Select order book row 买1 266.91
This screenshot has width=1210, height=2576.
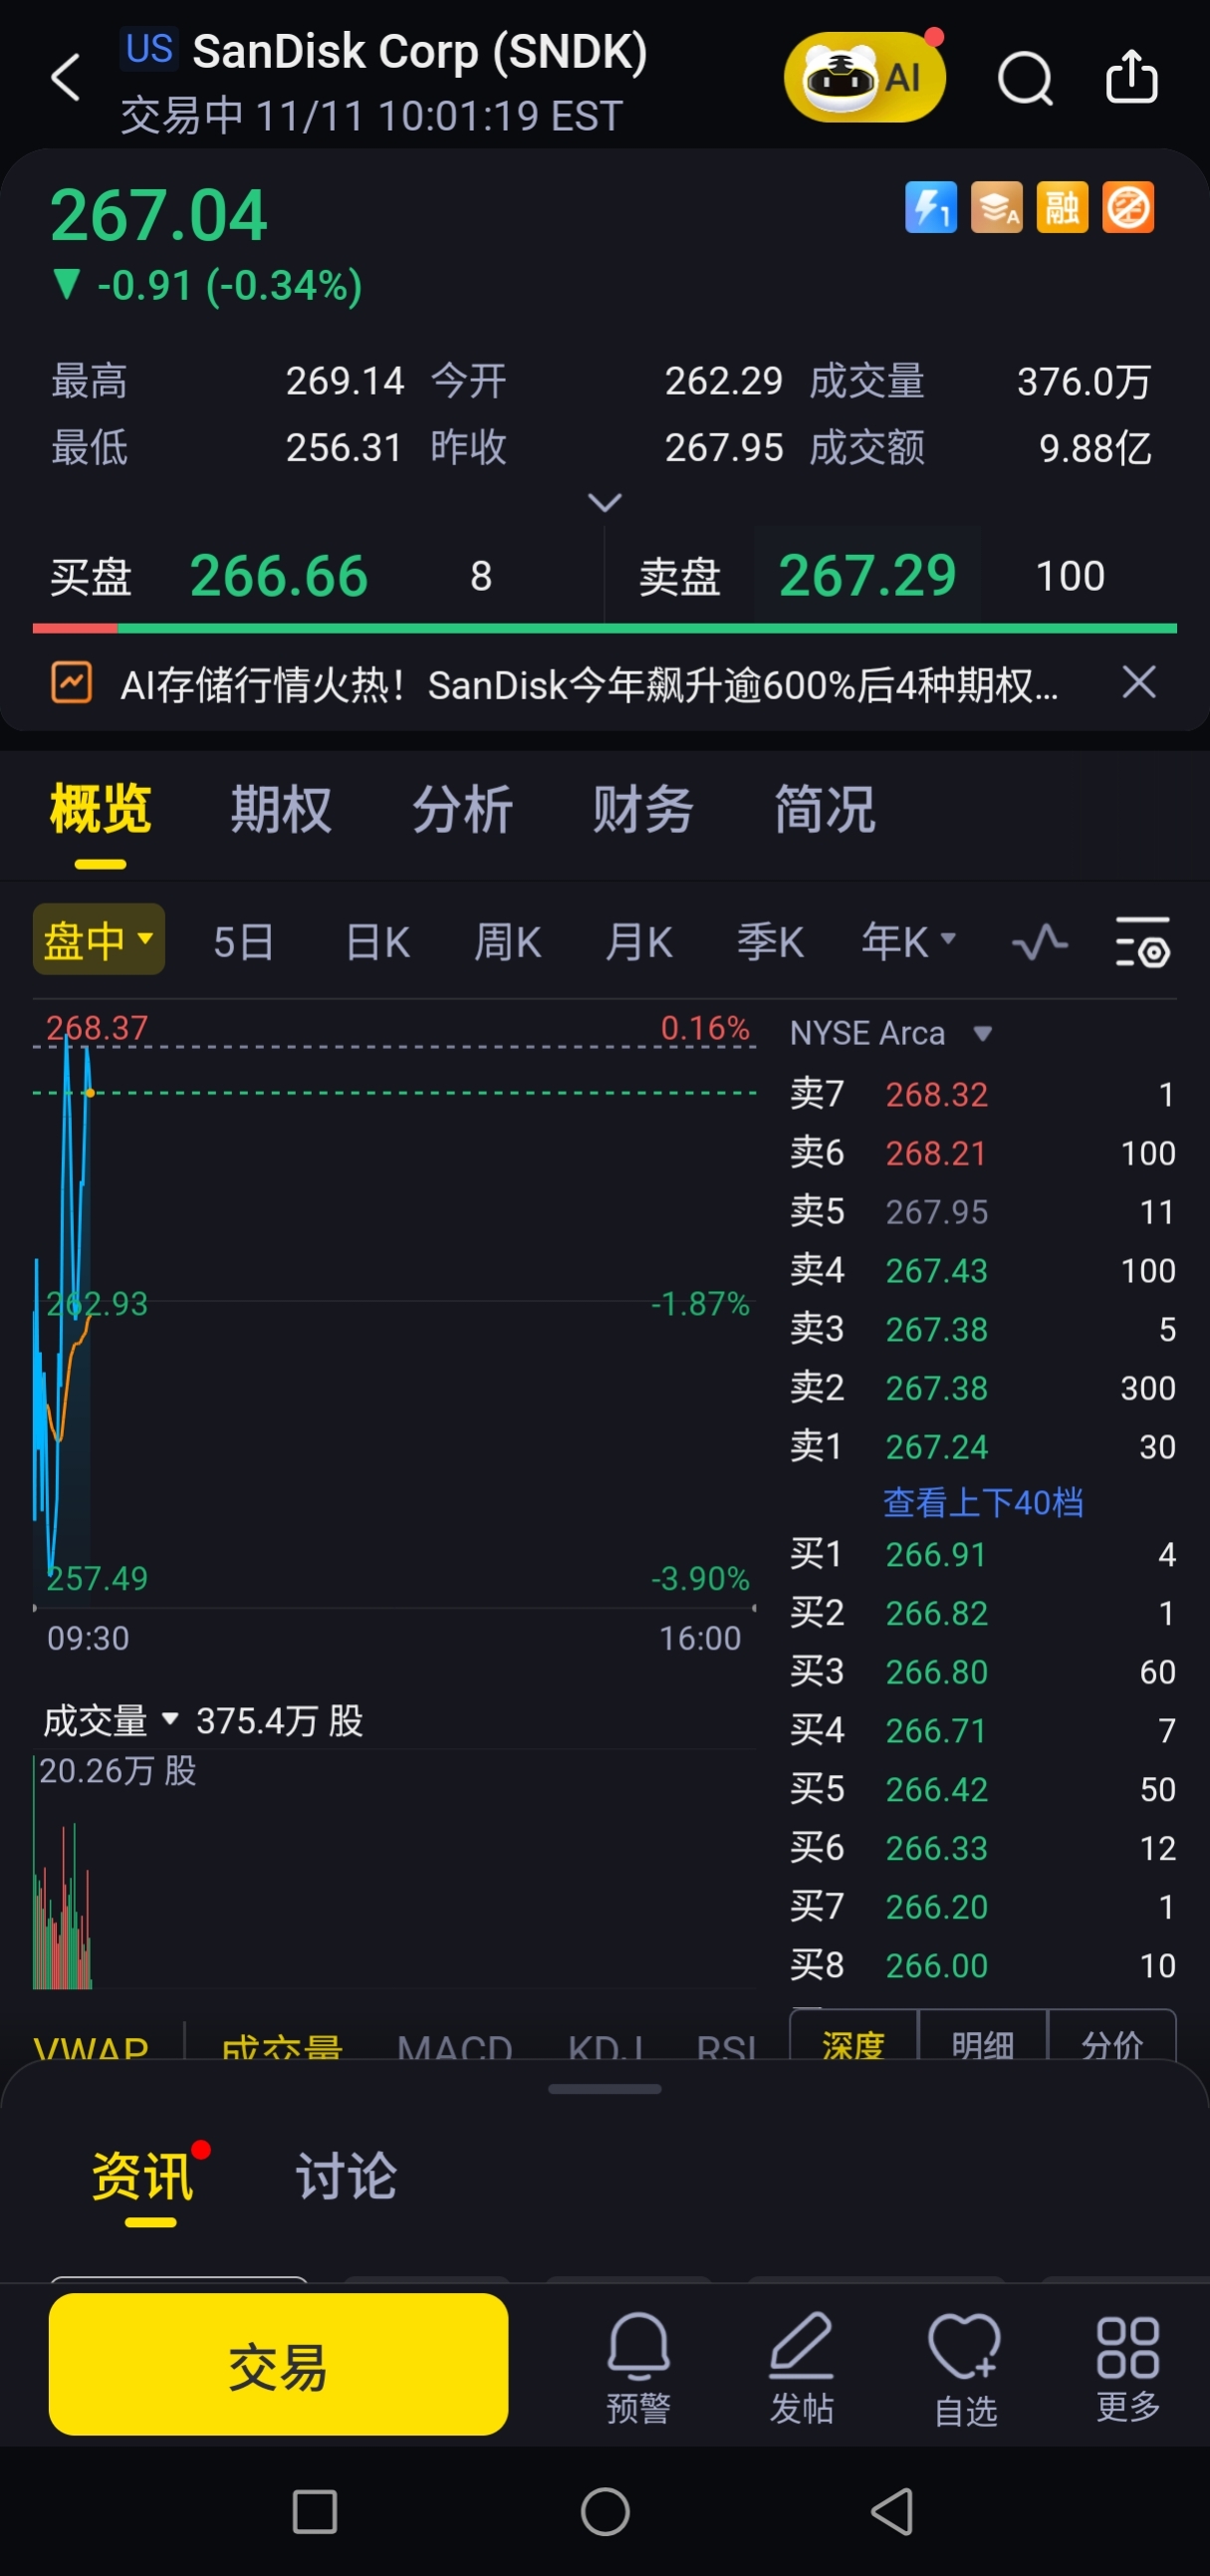coord(982,1554)
